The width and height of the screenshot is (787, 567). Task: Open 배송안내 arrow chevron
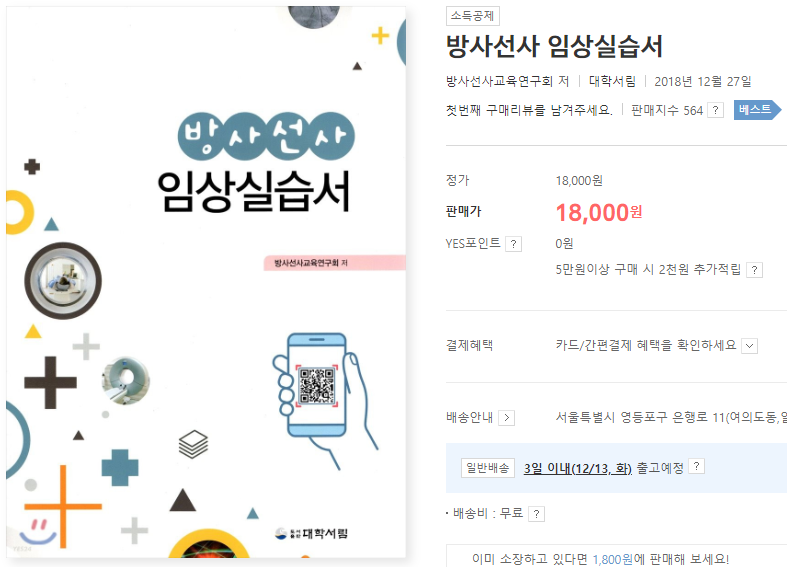pos(506,417)
